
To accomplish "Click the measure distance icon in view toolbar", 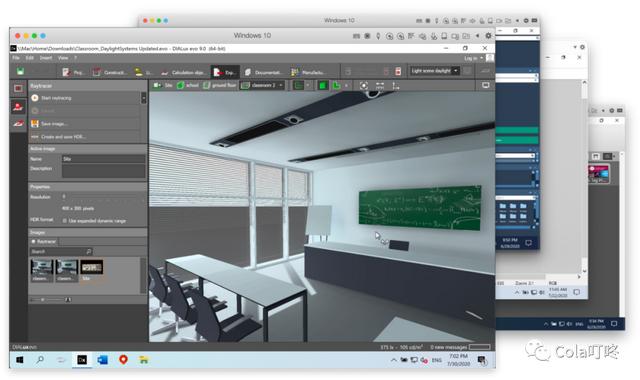I will click(x=380, y=86).
